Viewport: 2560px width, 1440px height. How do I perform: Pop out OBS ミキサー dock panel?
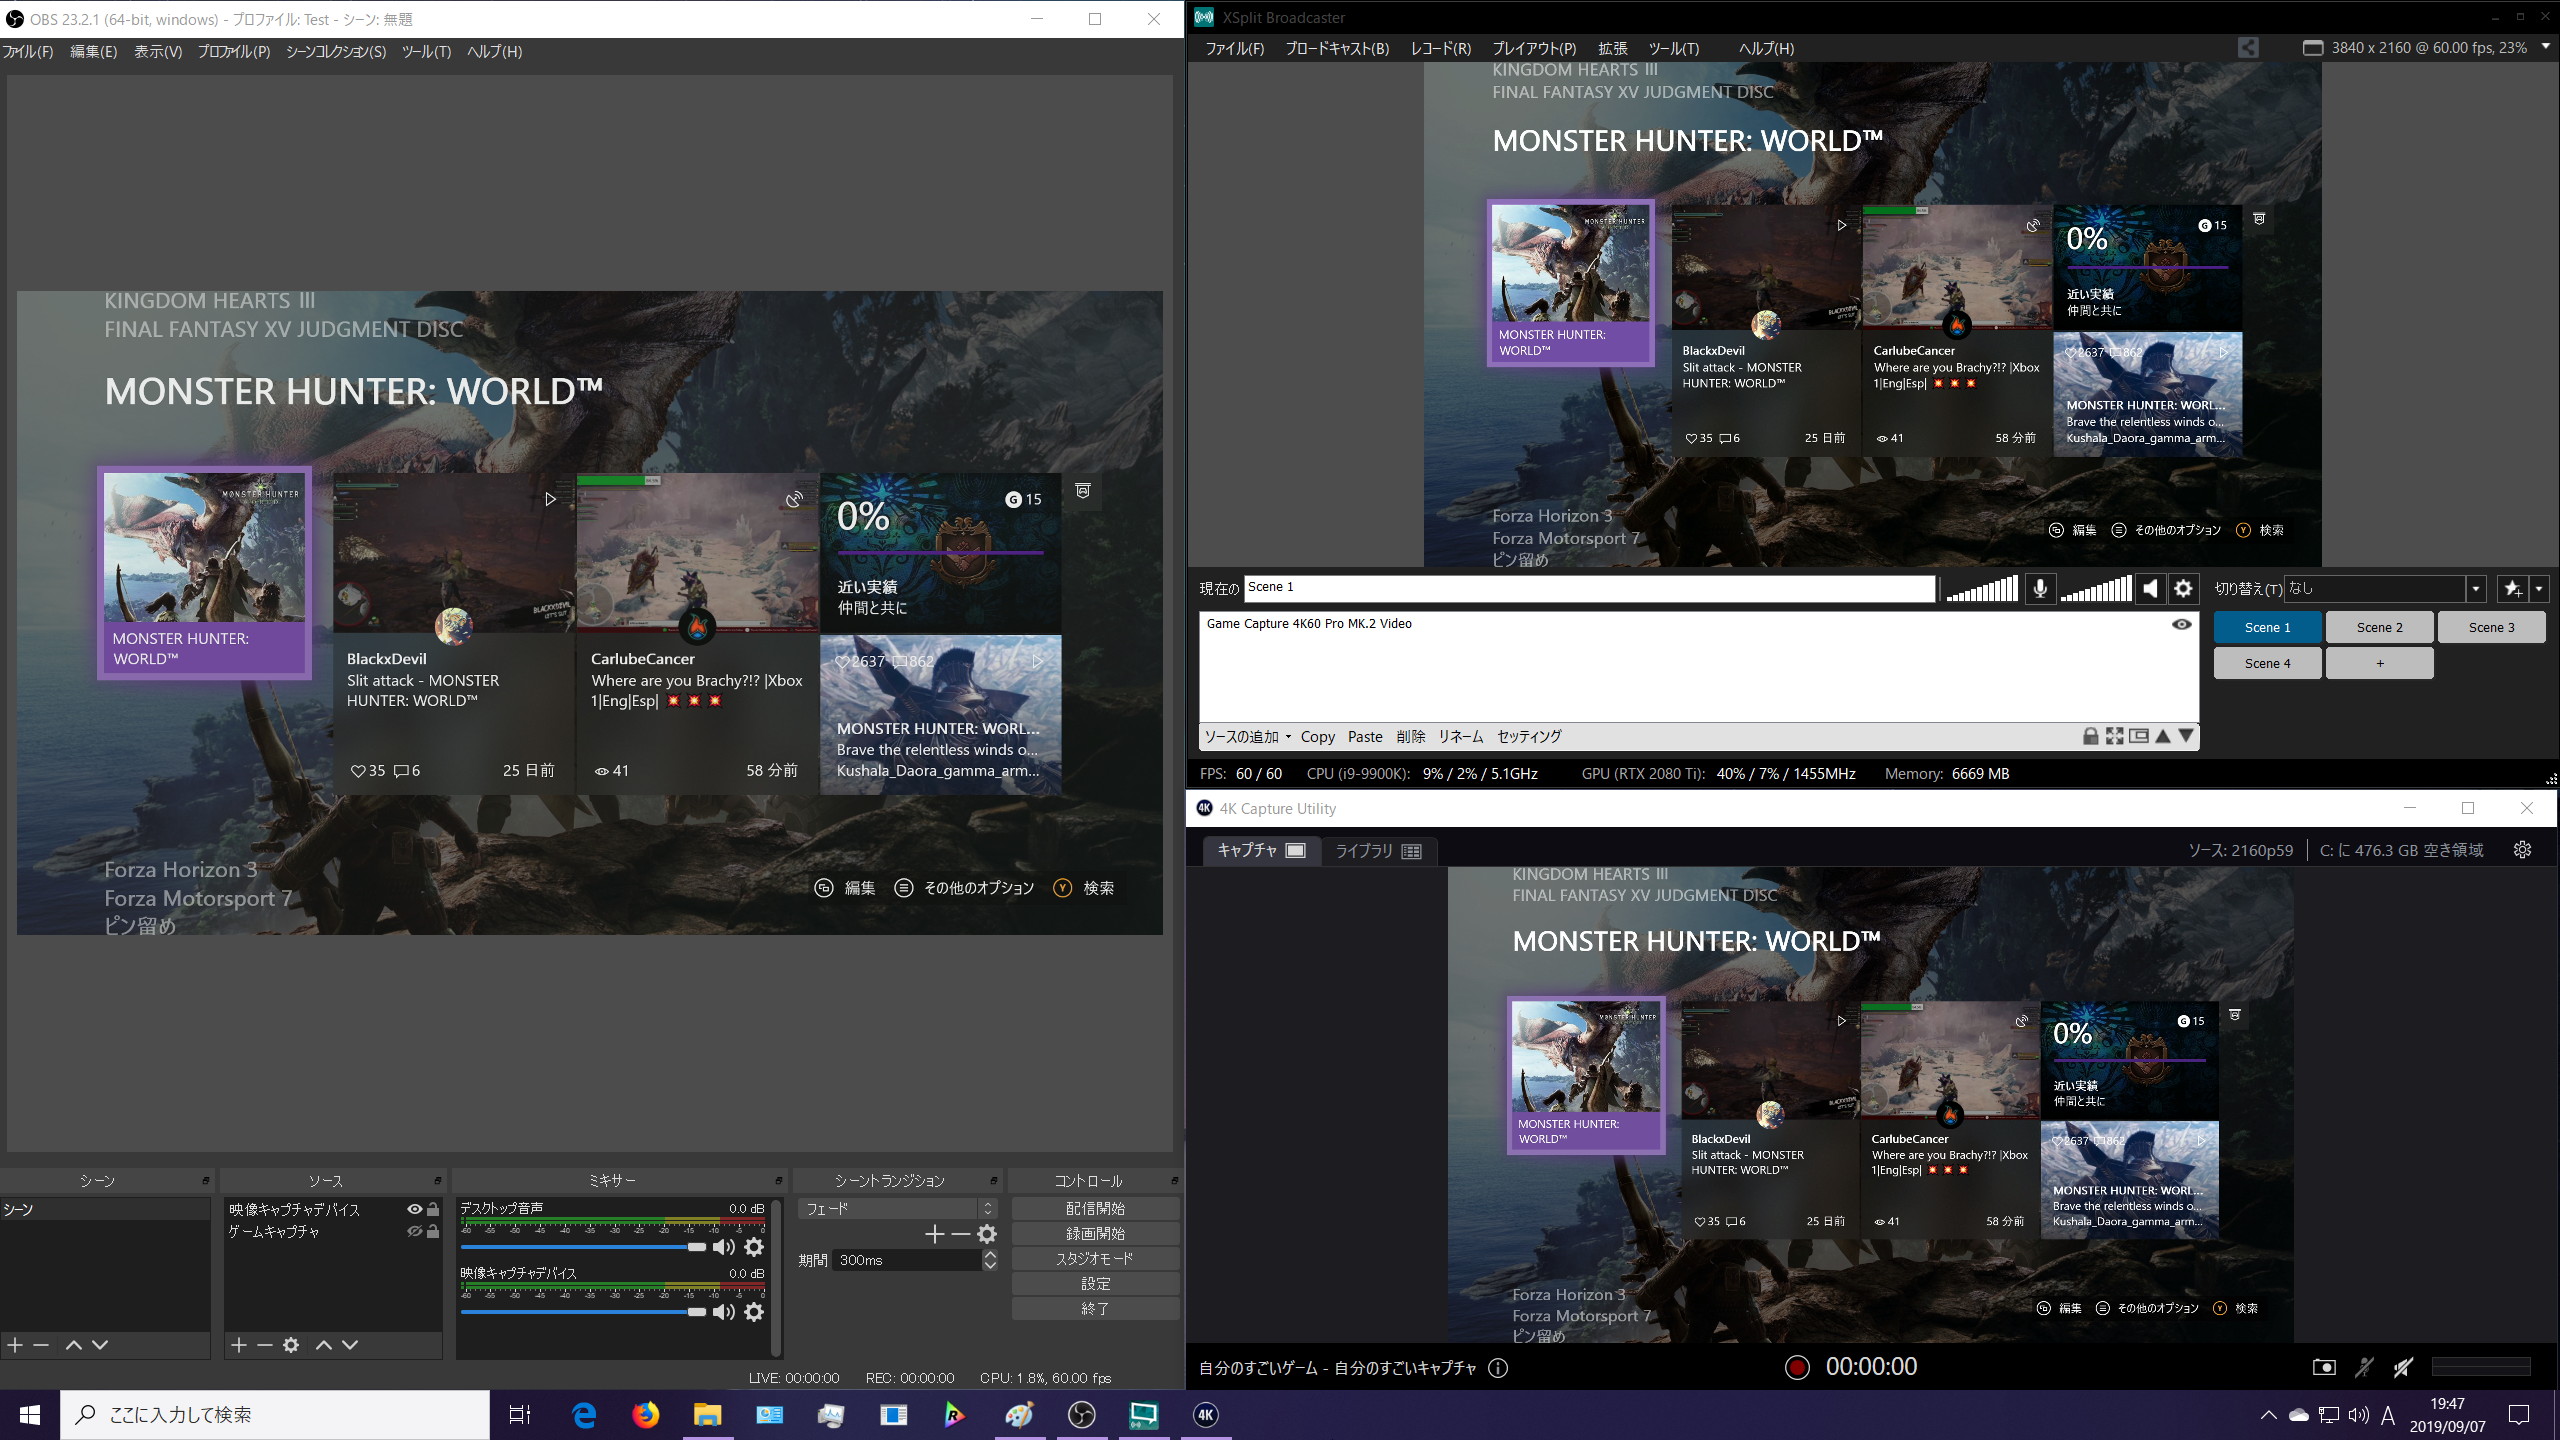click(778, 1181)
